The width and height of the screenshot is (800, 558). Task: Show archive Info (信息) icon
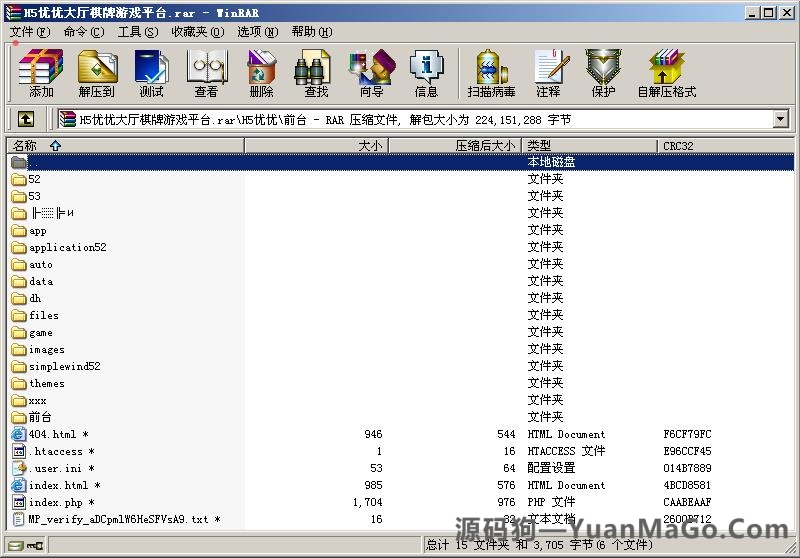tap(426, 73)
